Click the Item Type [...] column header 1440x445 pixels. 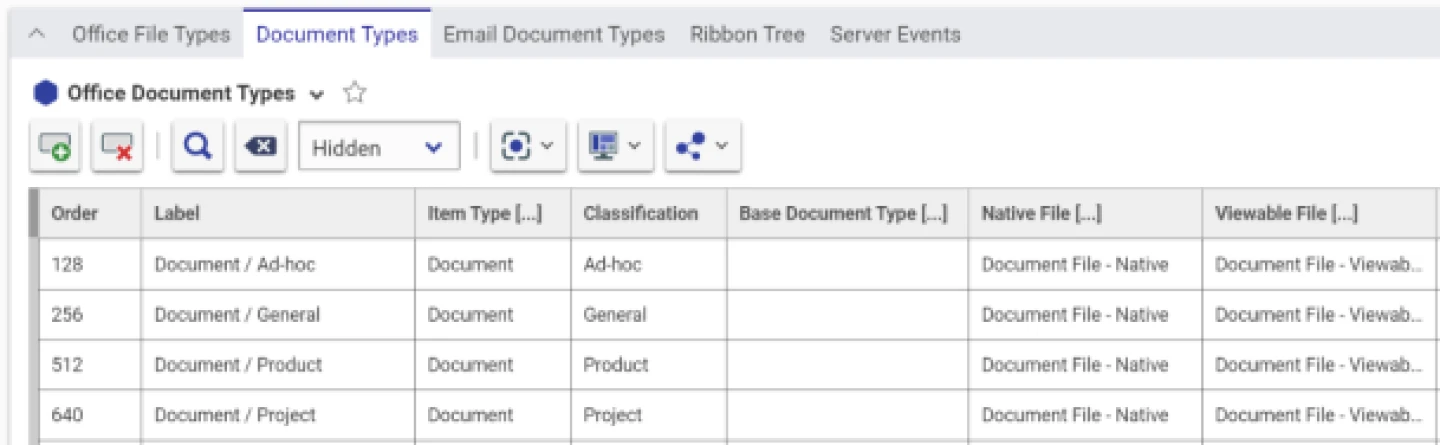(493, 213)
